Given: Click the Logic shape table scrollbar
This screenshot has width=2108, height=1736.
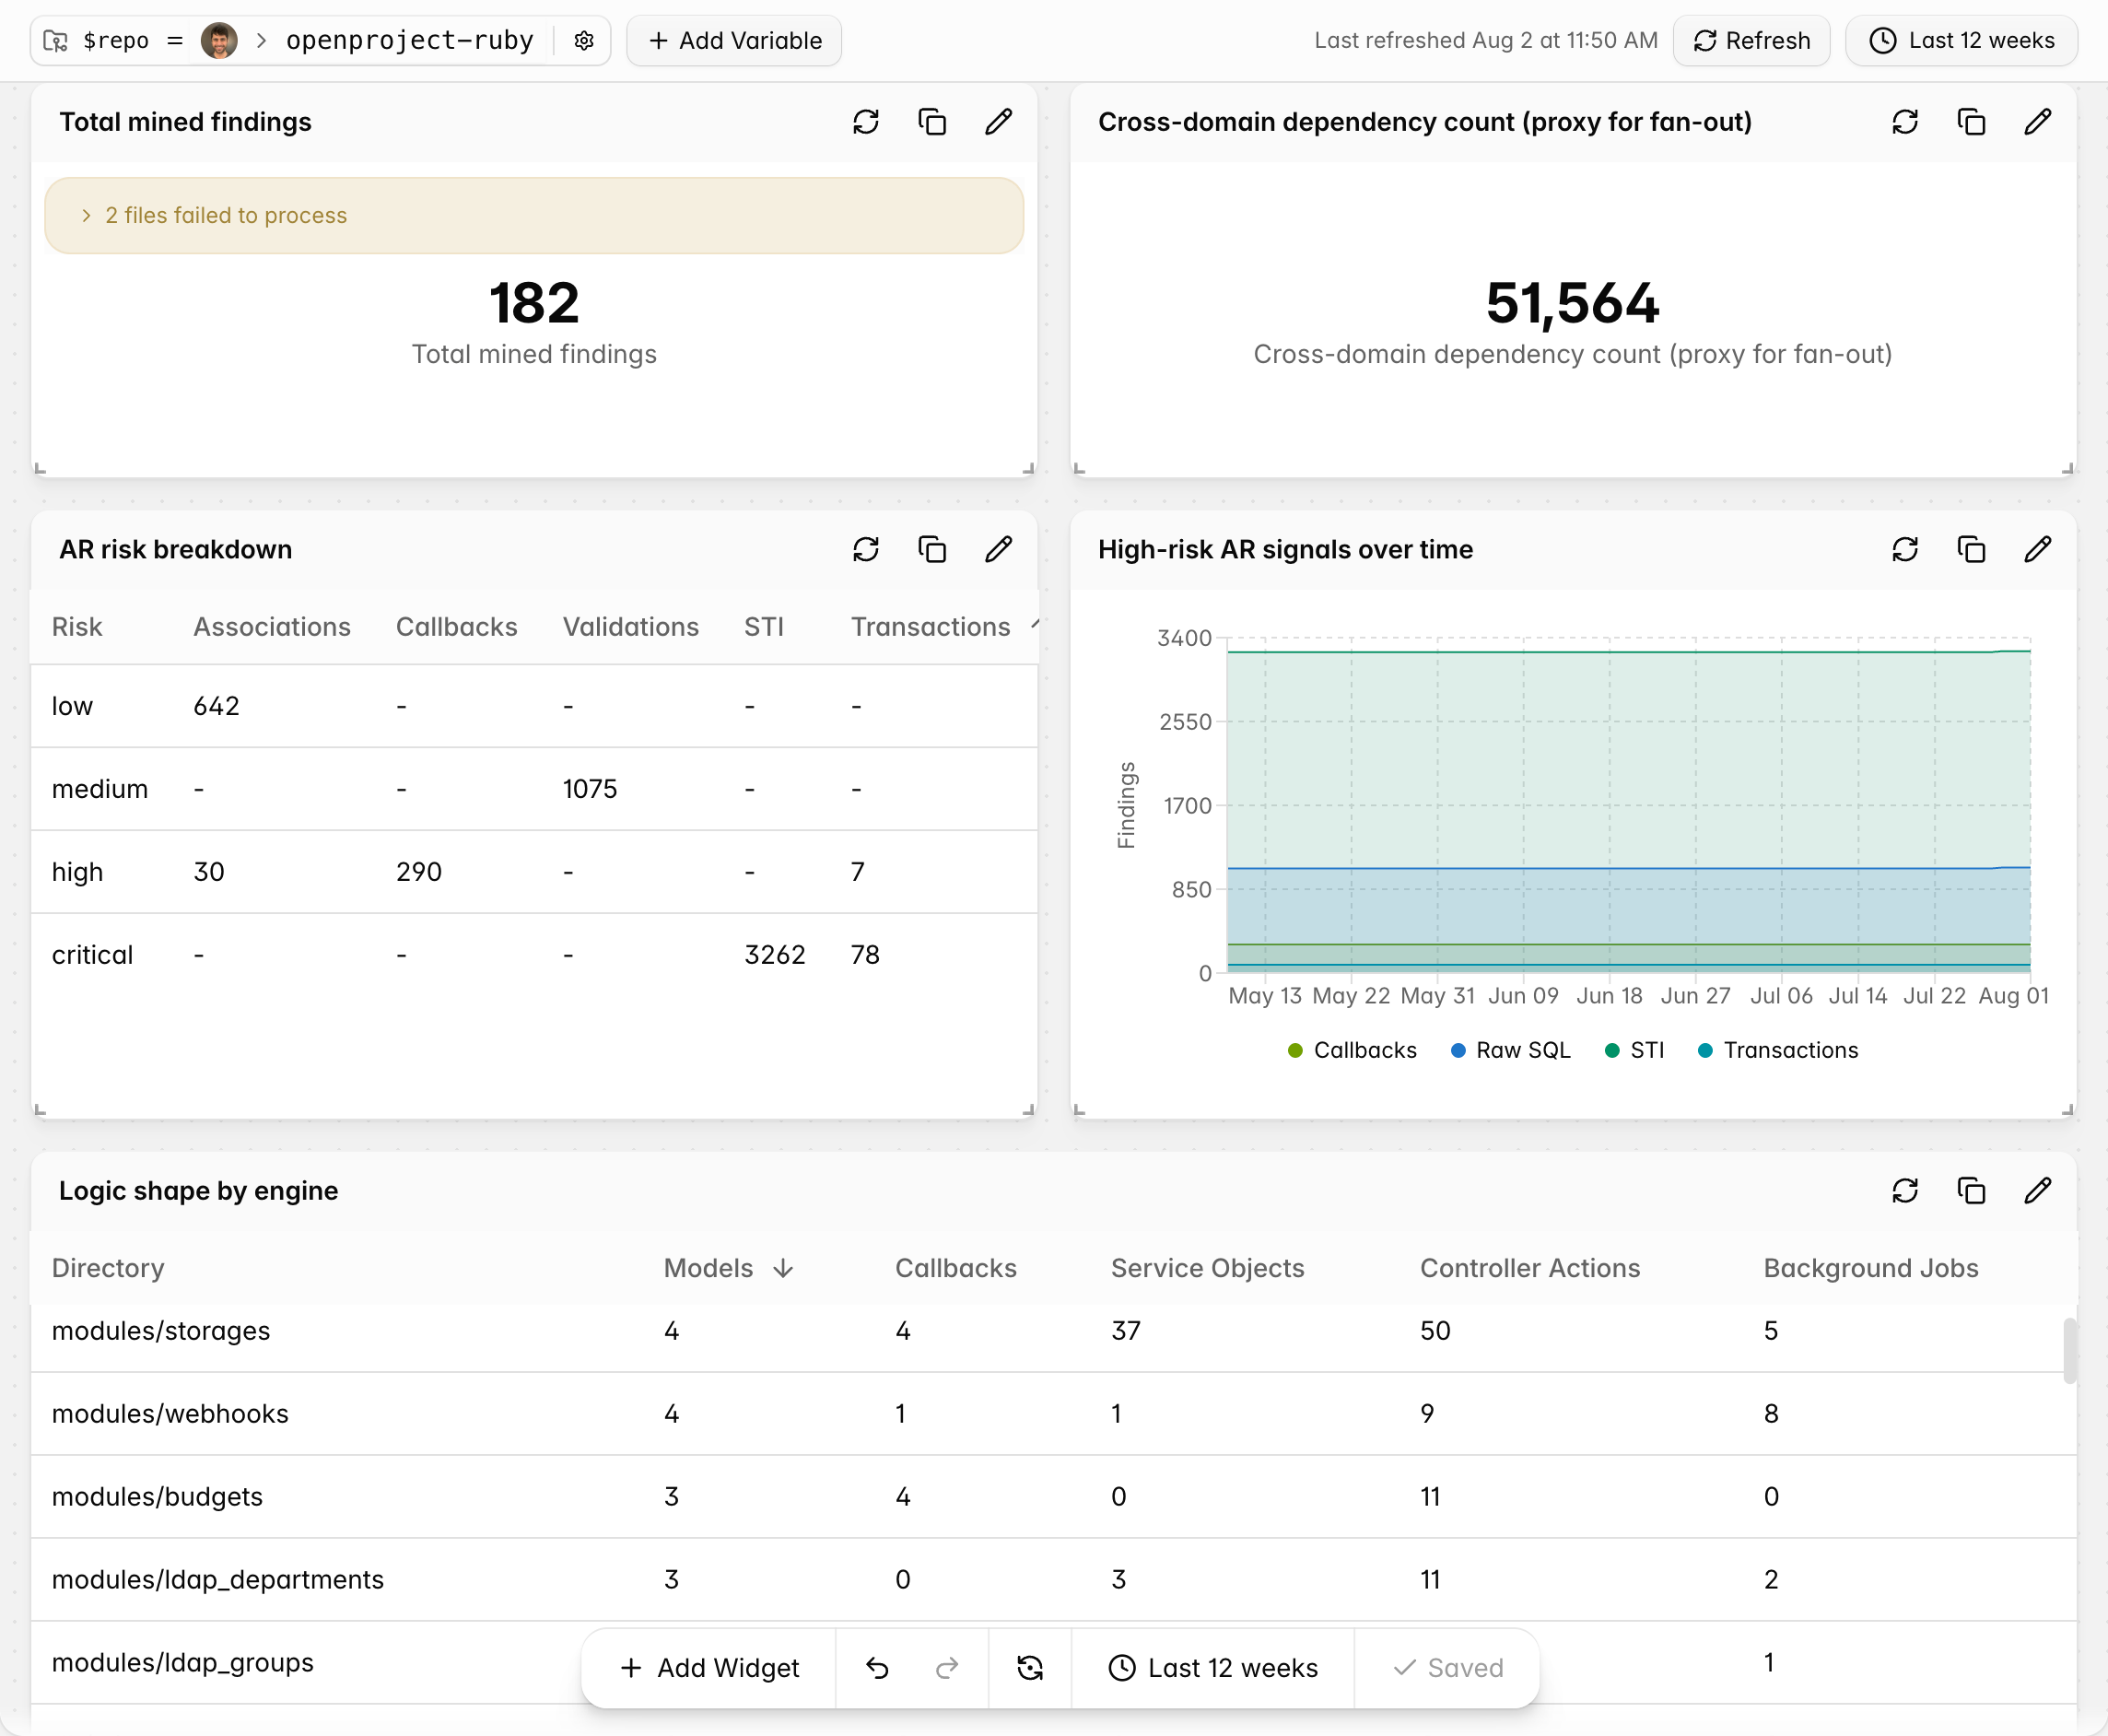Looking at the screenshot, I should coord(2069,1351).
